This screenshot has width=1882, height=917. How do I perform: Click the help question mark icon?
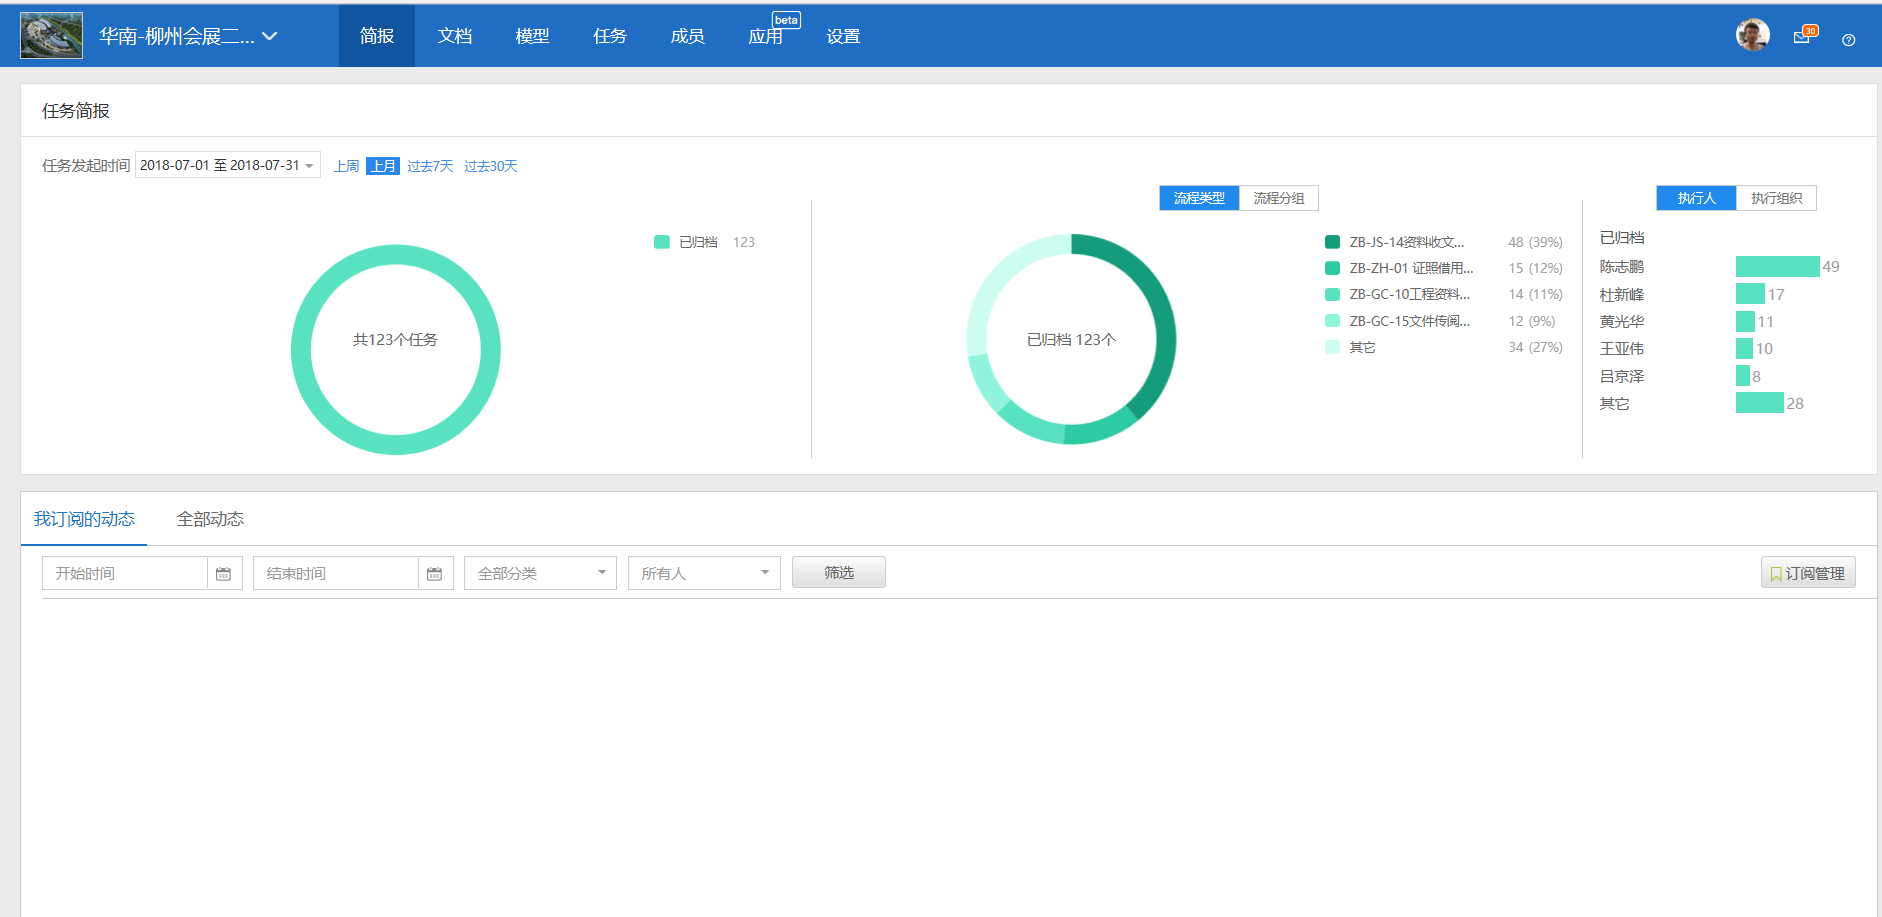(x=1848, y=40)
